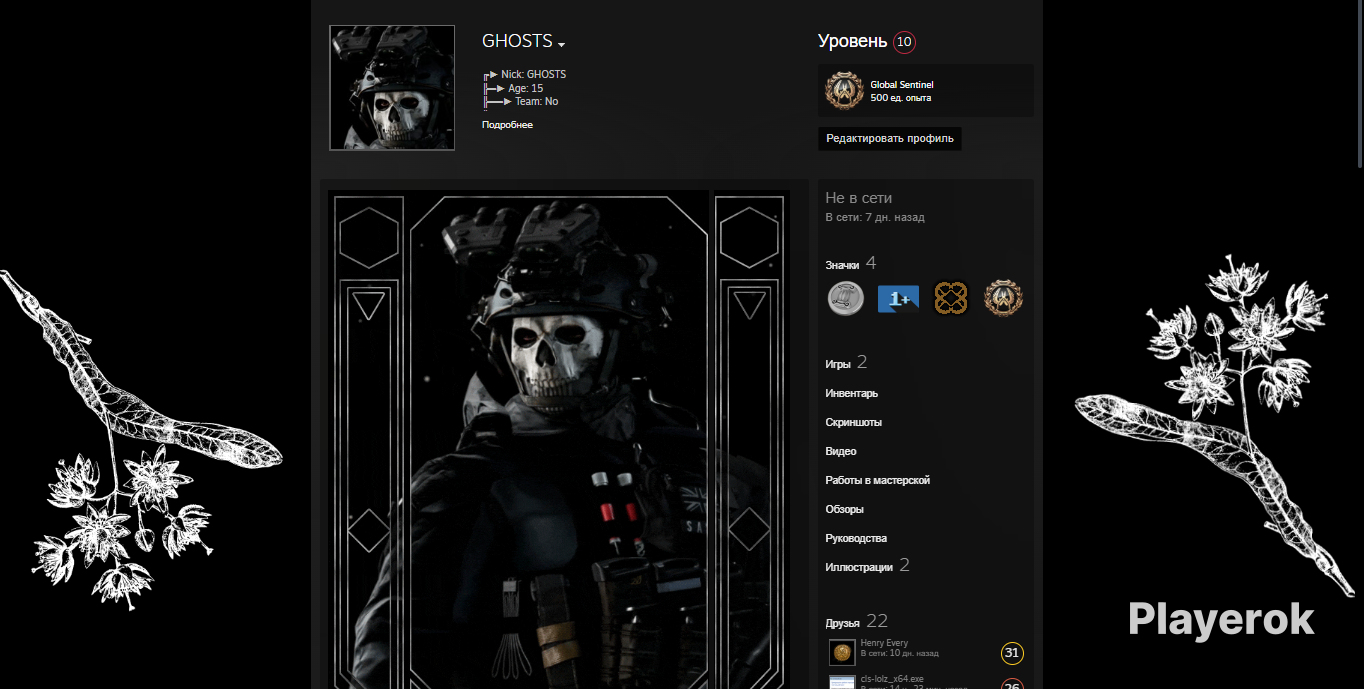Open the 'Значки' badges section link
This screenshot has width=1364, height=689.
click(842, 265)
